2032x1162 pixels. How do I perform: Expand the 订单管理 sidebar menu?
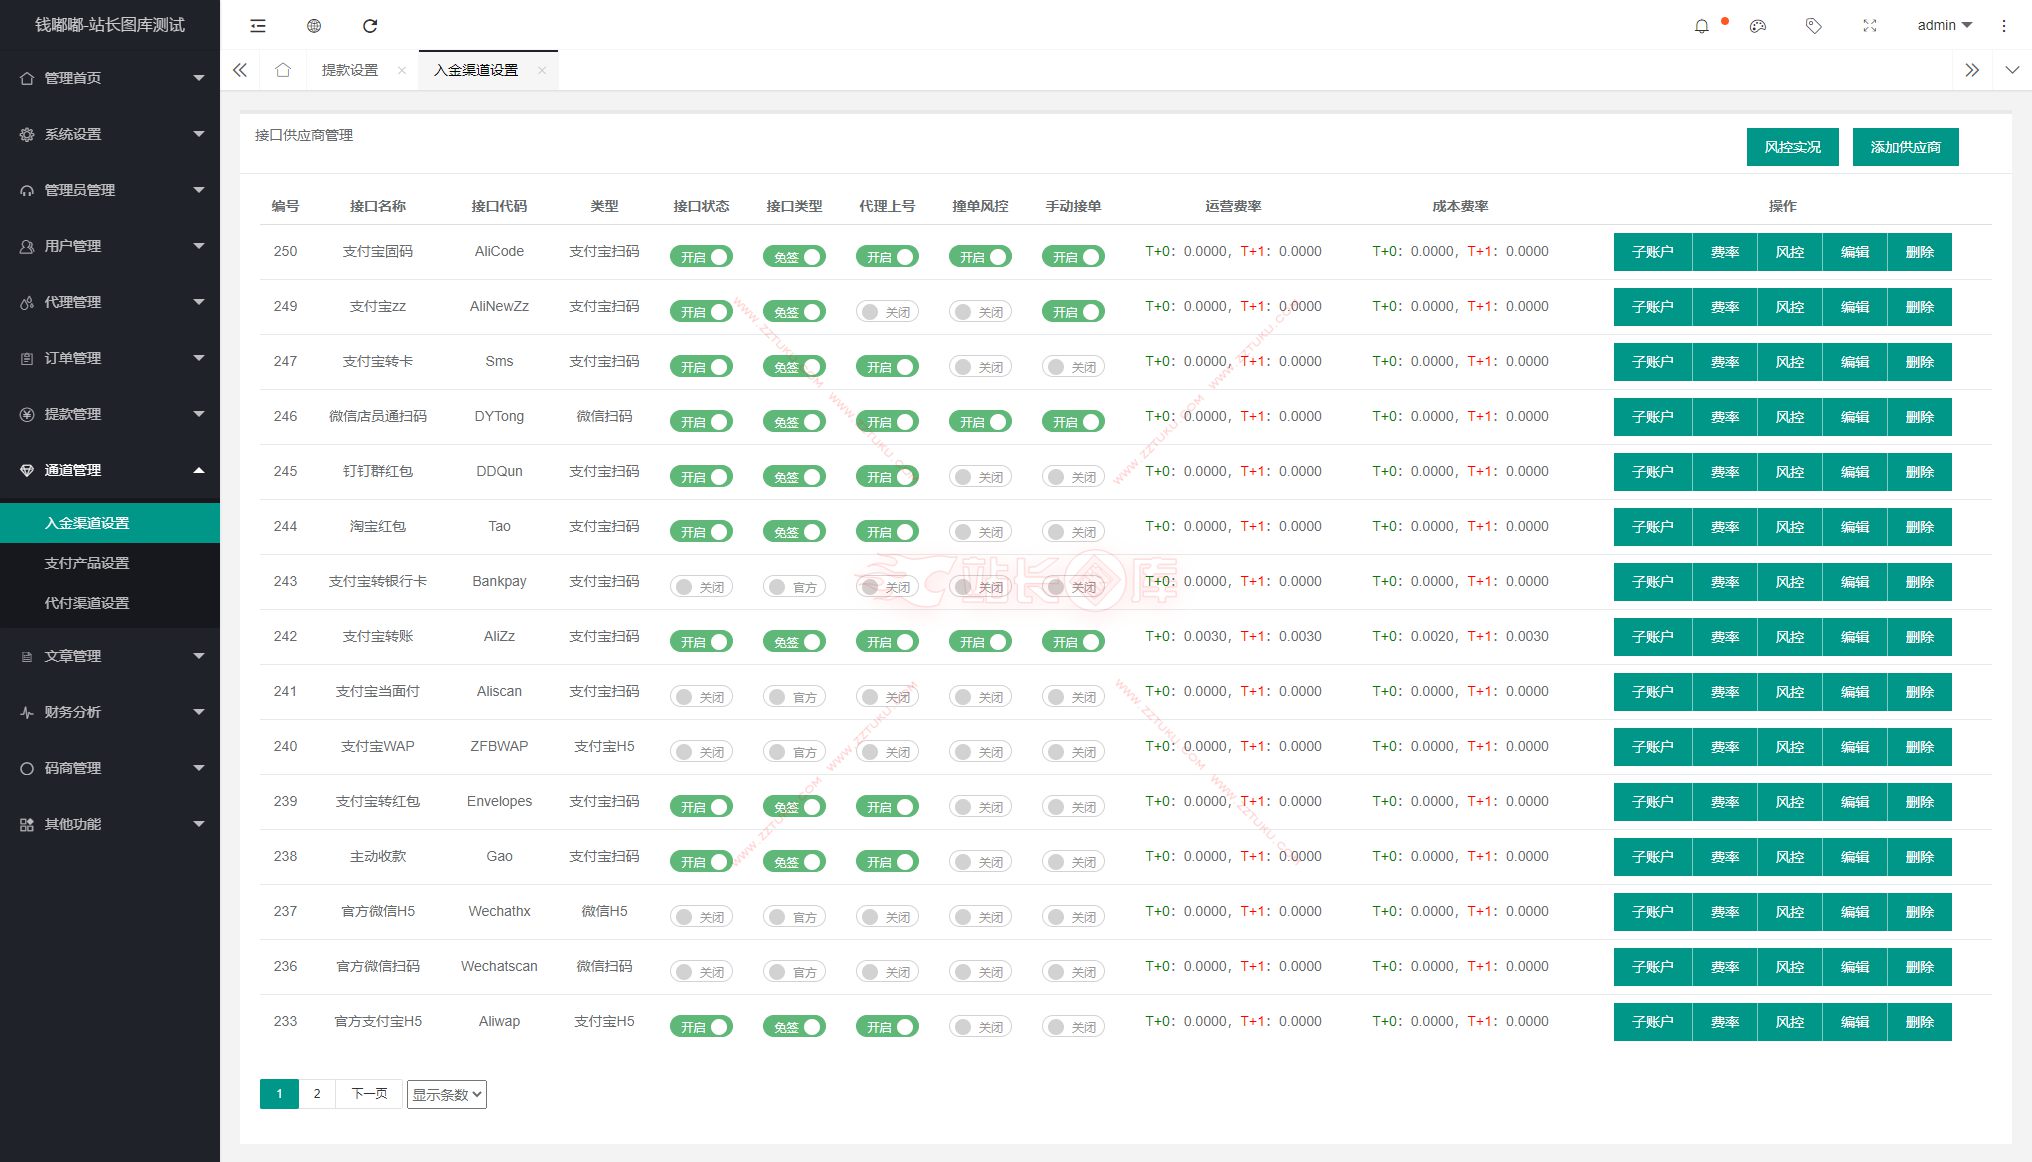tap(110, 358)
